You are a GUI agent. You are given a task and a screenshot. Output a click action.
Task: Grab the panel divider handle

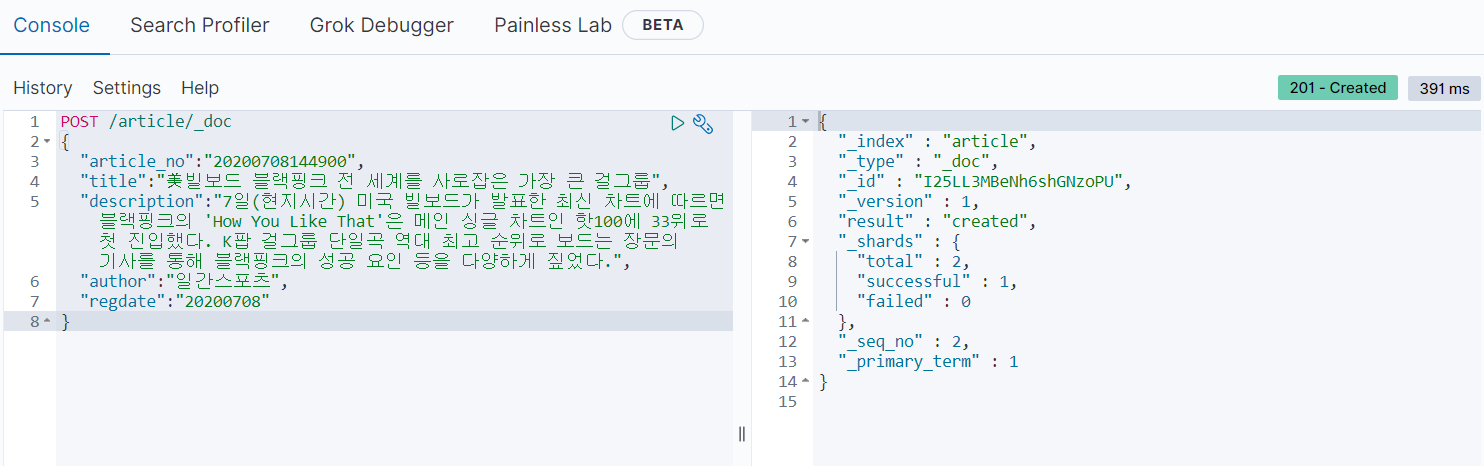[x=742, y=433]
